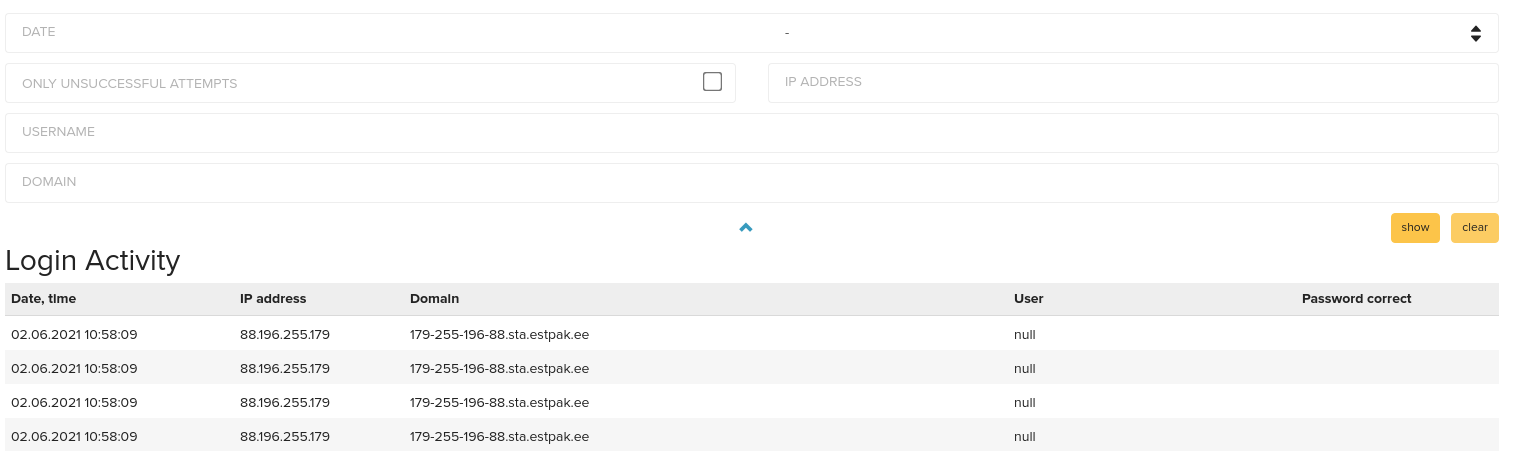Image resolution: width=1514 pixels, height=451 pixels.
Task: Click the clear button
Action: click(x=1474, y=228)
